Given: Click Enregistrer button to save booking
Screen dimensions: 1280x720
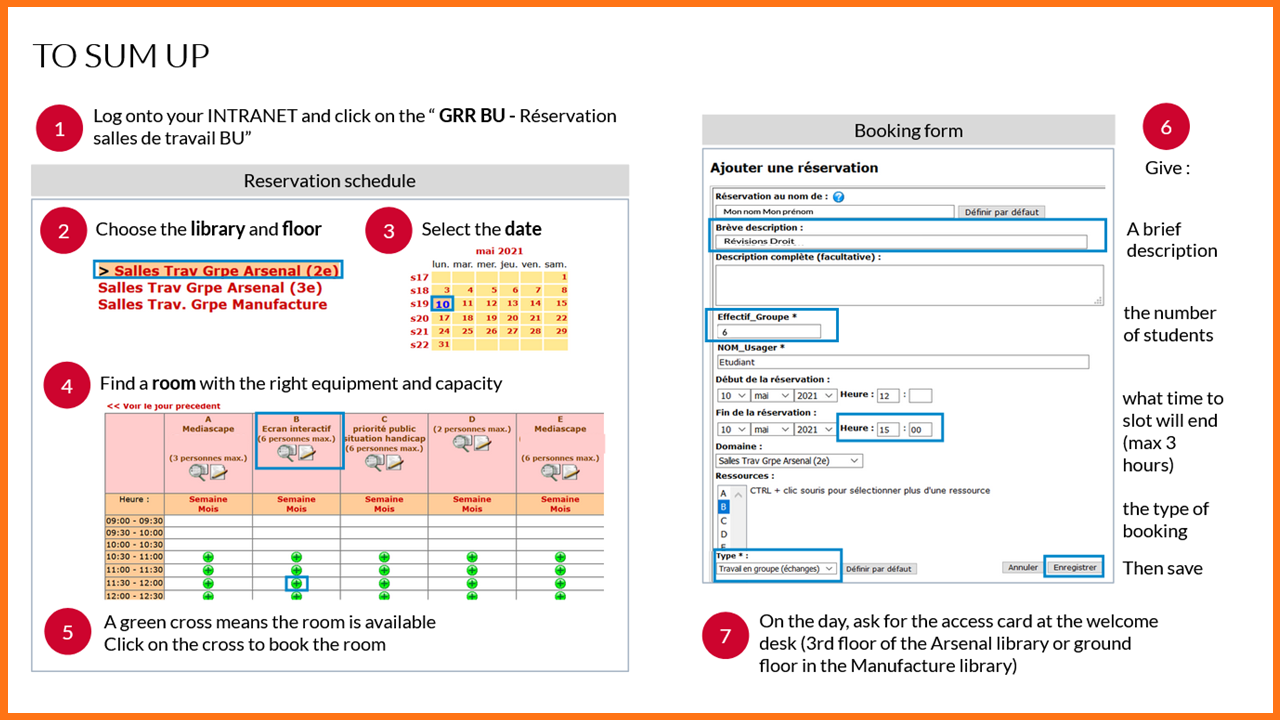Looking at the screenshot, I should pyautogui.click(x=1075, y=567).
